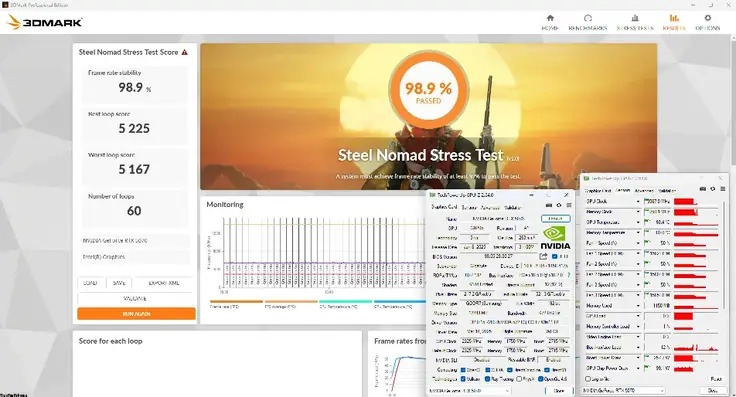Open the GPU selector dropdown in GPU-Z Graphics Card window
This screenshot has width=736, height=397.
tap(469, 390)
